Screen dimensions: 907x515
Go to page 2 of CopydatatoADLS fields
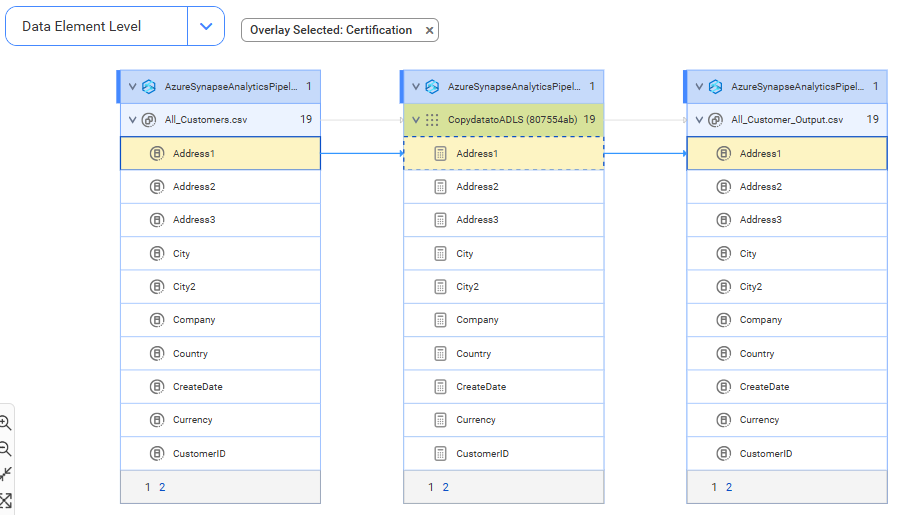[445, 487]
